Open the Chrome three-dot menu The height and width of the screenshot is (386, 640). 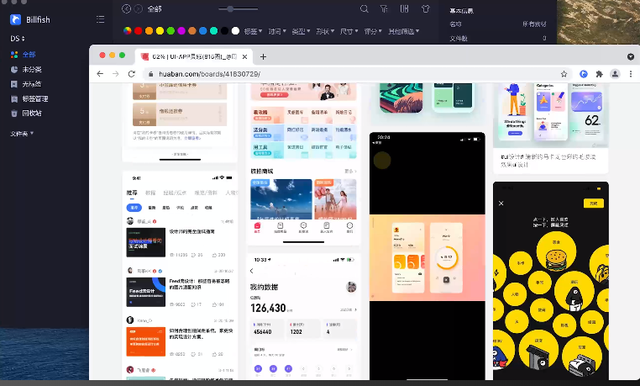coord(631,74)
